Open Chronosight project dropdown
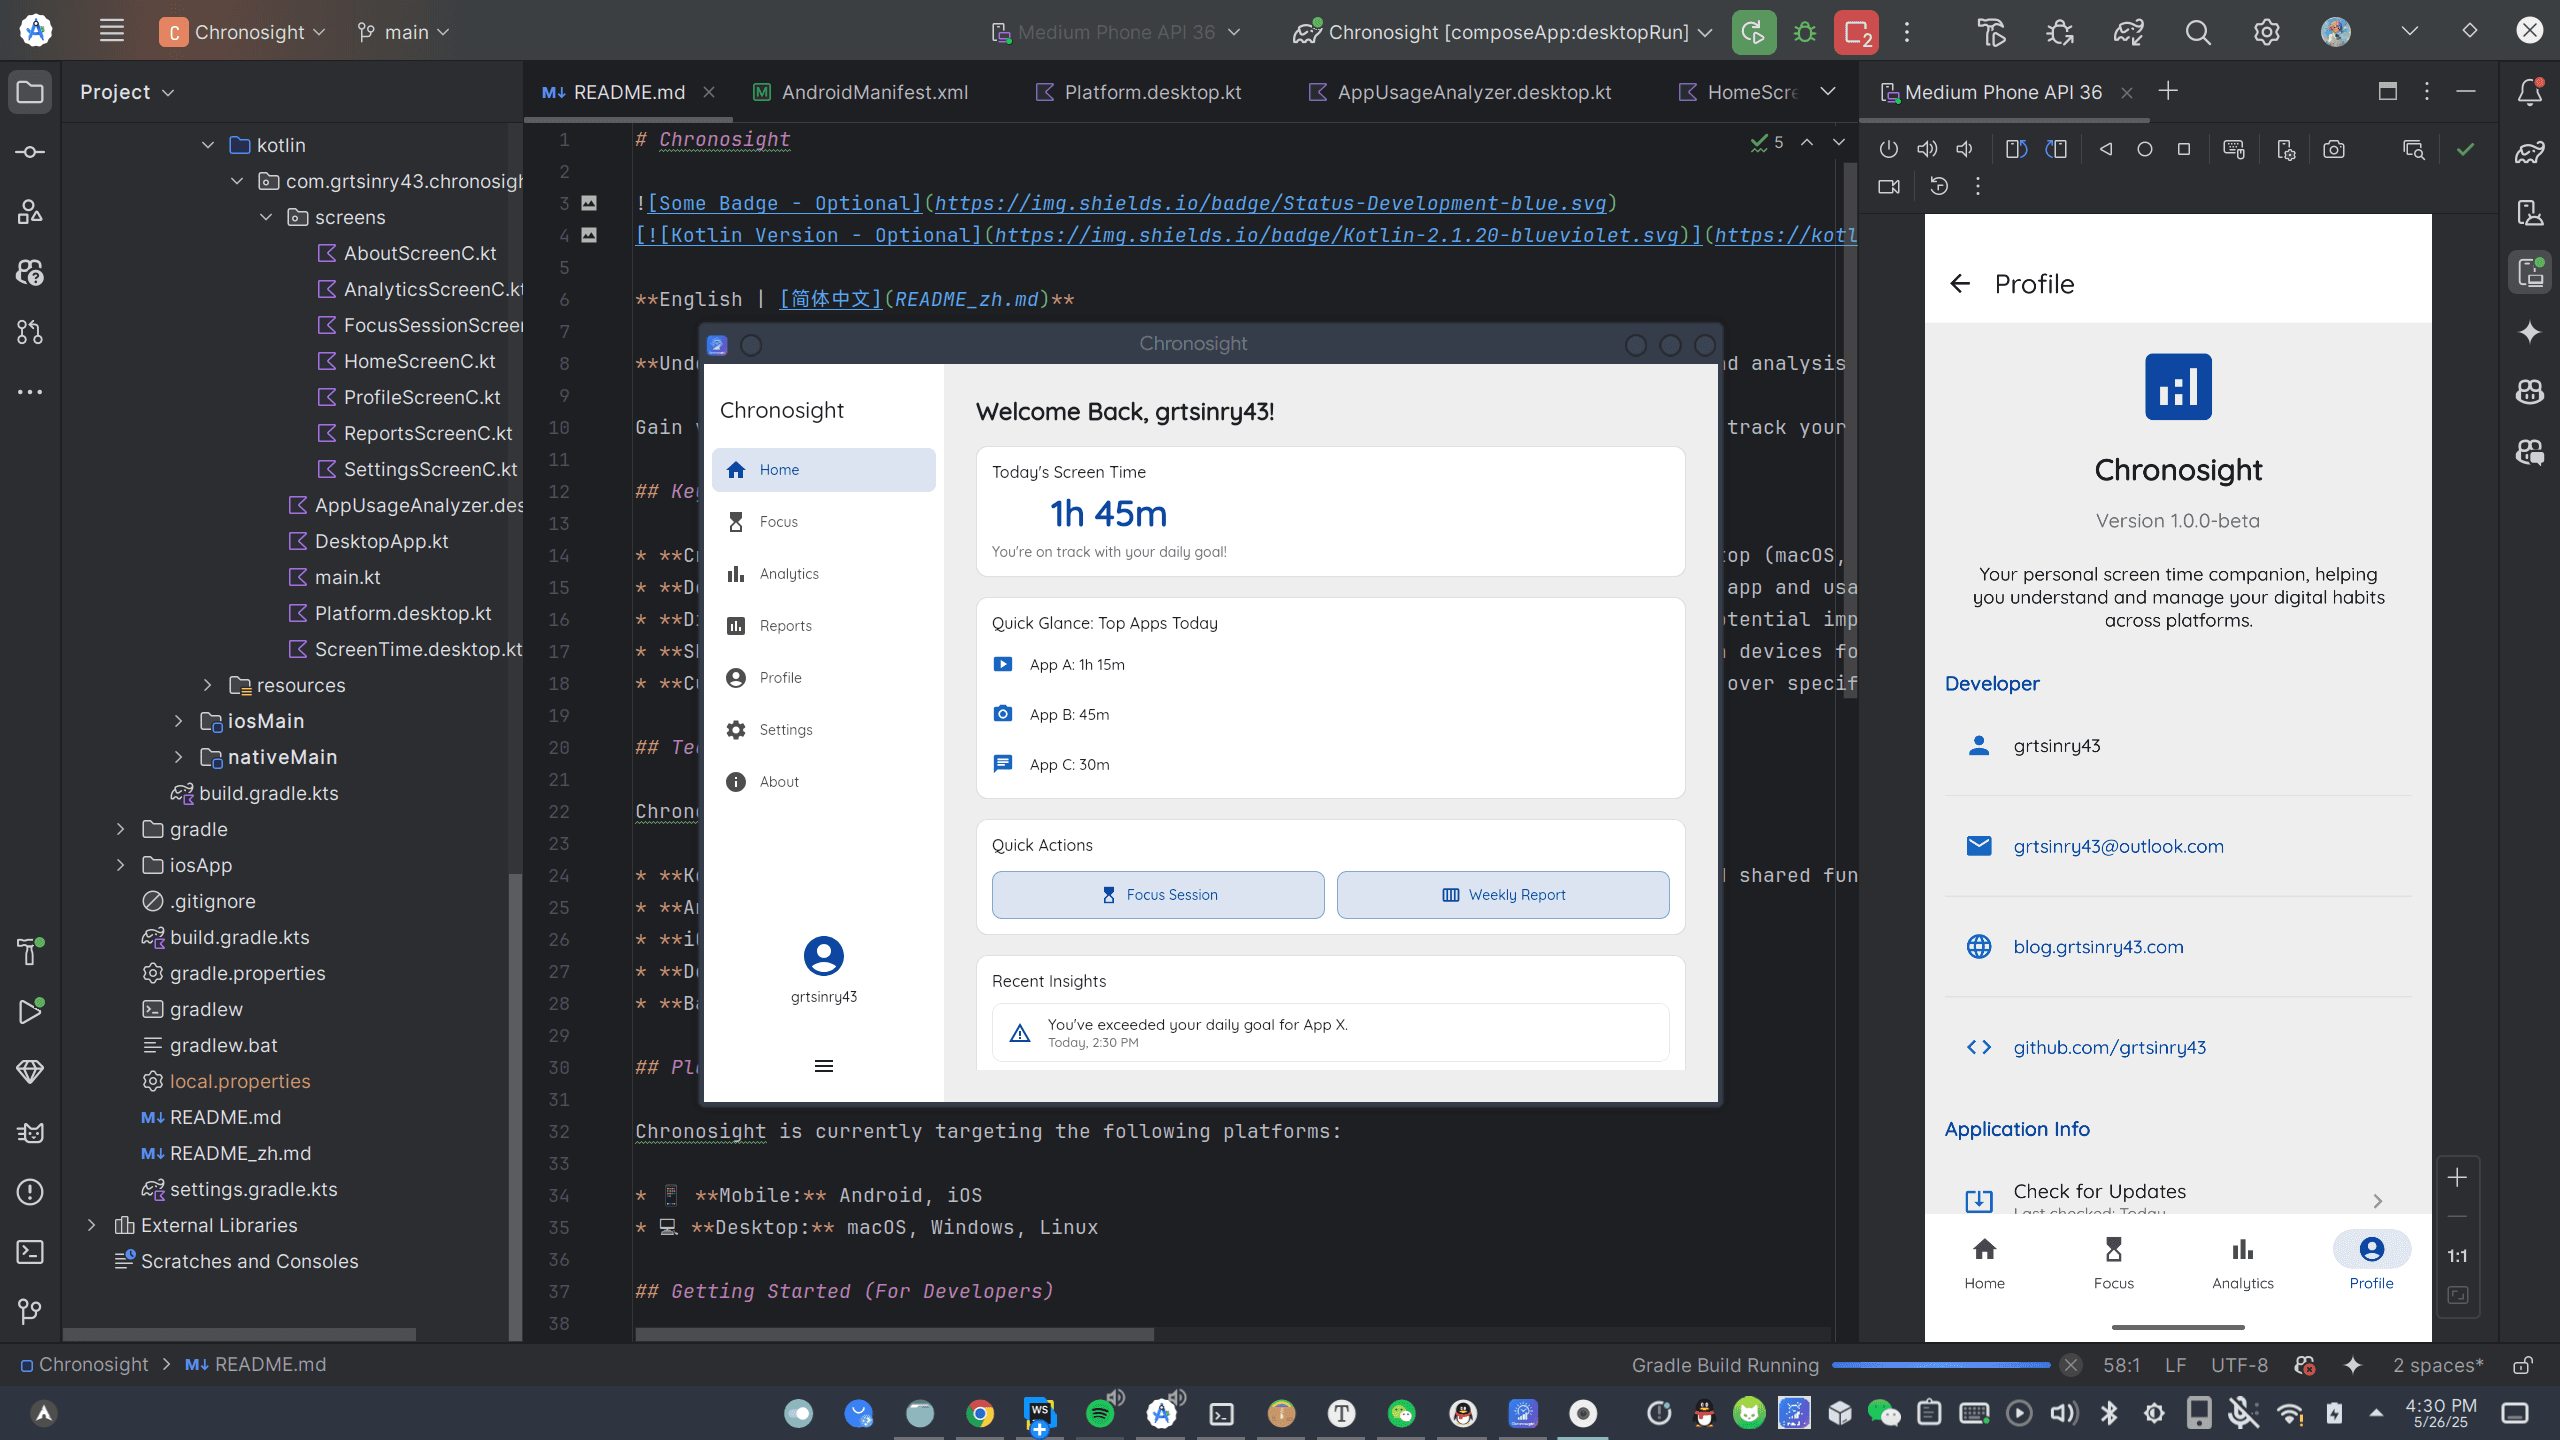2560x1440 pixels. tap(243, 32)
